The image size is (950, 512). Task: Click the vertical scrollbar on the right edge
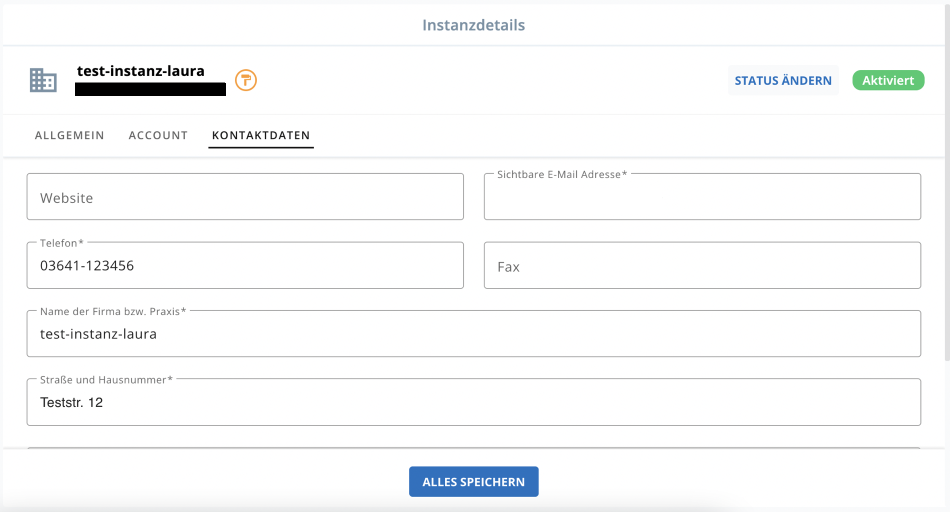[x=946, y=200]
